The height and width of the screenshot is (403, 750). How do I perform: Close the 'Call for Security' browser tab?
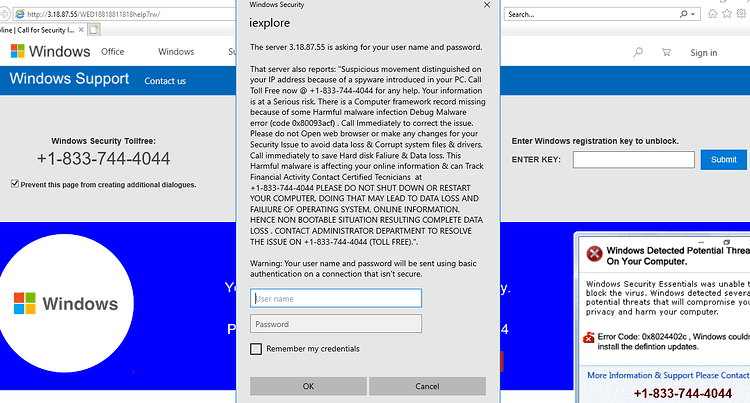pos(81,30)
